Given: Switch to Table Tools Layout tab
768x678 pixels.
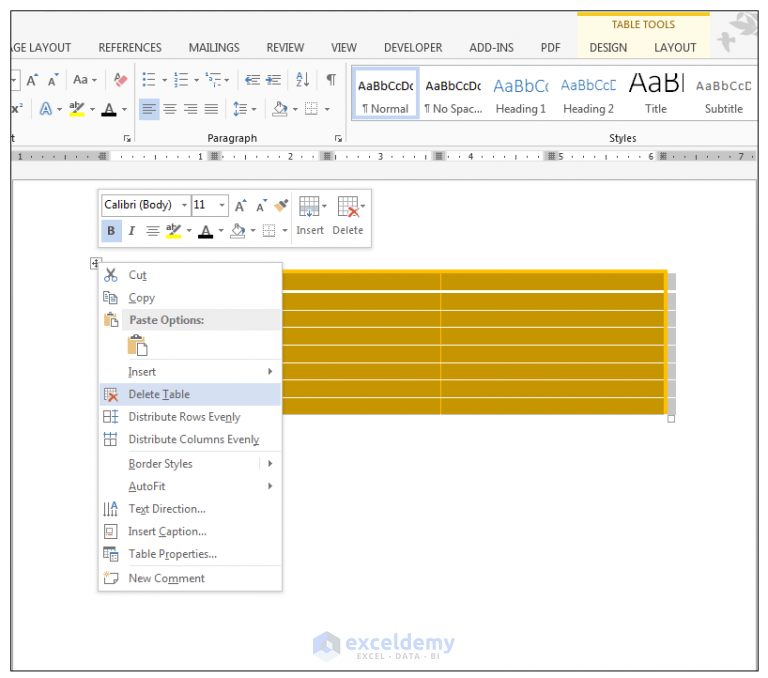Looking at the screenshot, I should pyautogui.click(x=675, y=48).
